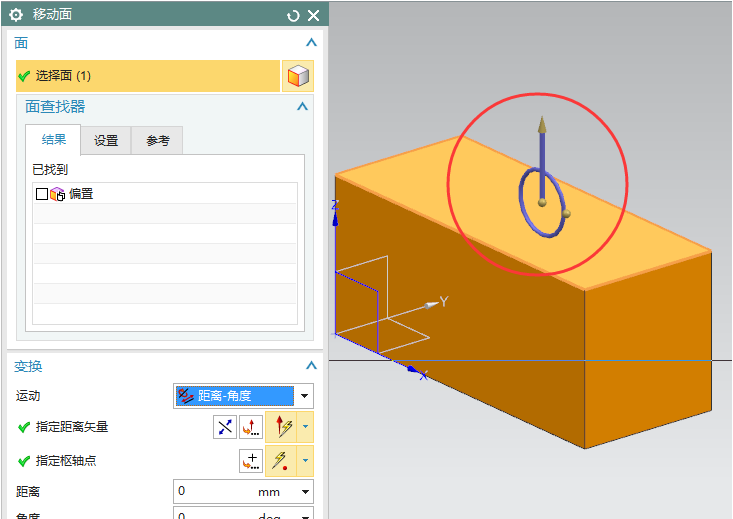Click the face selection cube icon
Screen dimensions: 733x519
click(x=297, y=76)
